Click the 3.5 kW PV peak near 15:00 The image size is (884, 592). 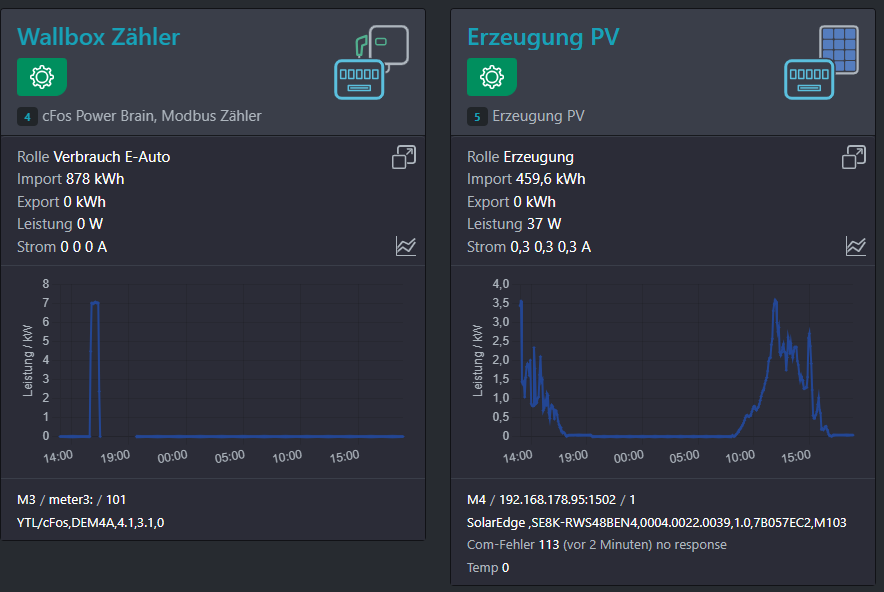click(775, 302)
